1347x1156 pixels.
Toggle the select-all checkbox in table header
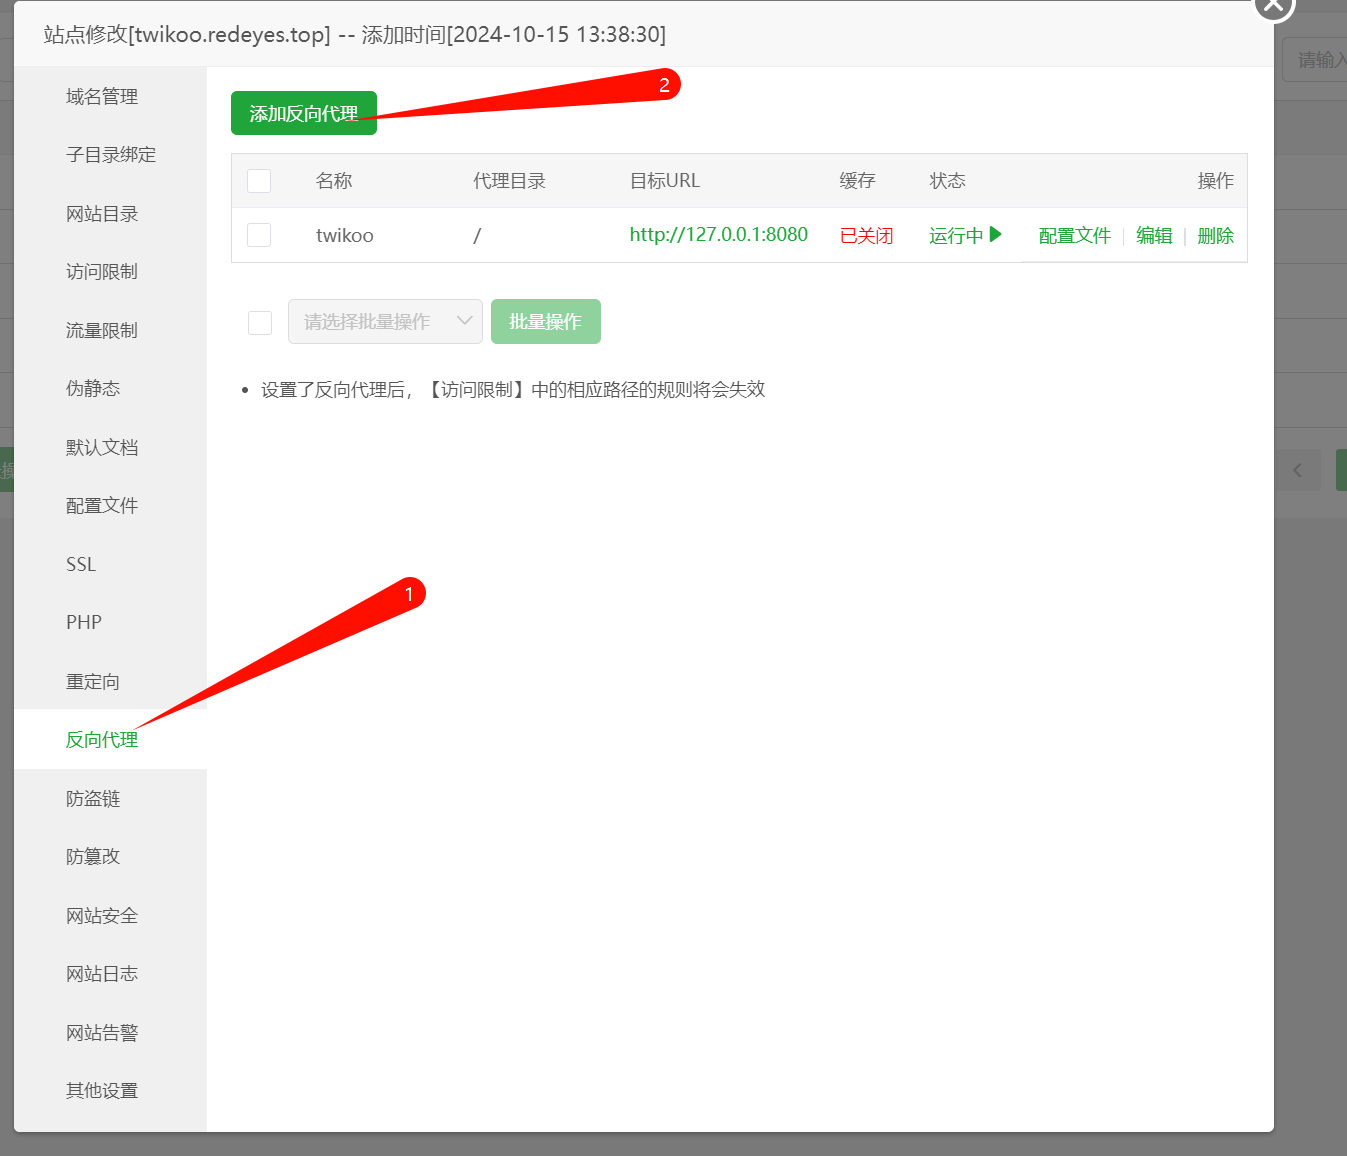(259, 181)
